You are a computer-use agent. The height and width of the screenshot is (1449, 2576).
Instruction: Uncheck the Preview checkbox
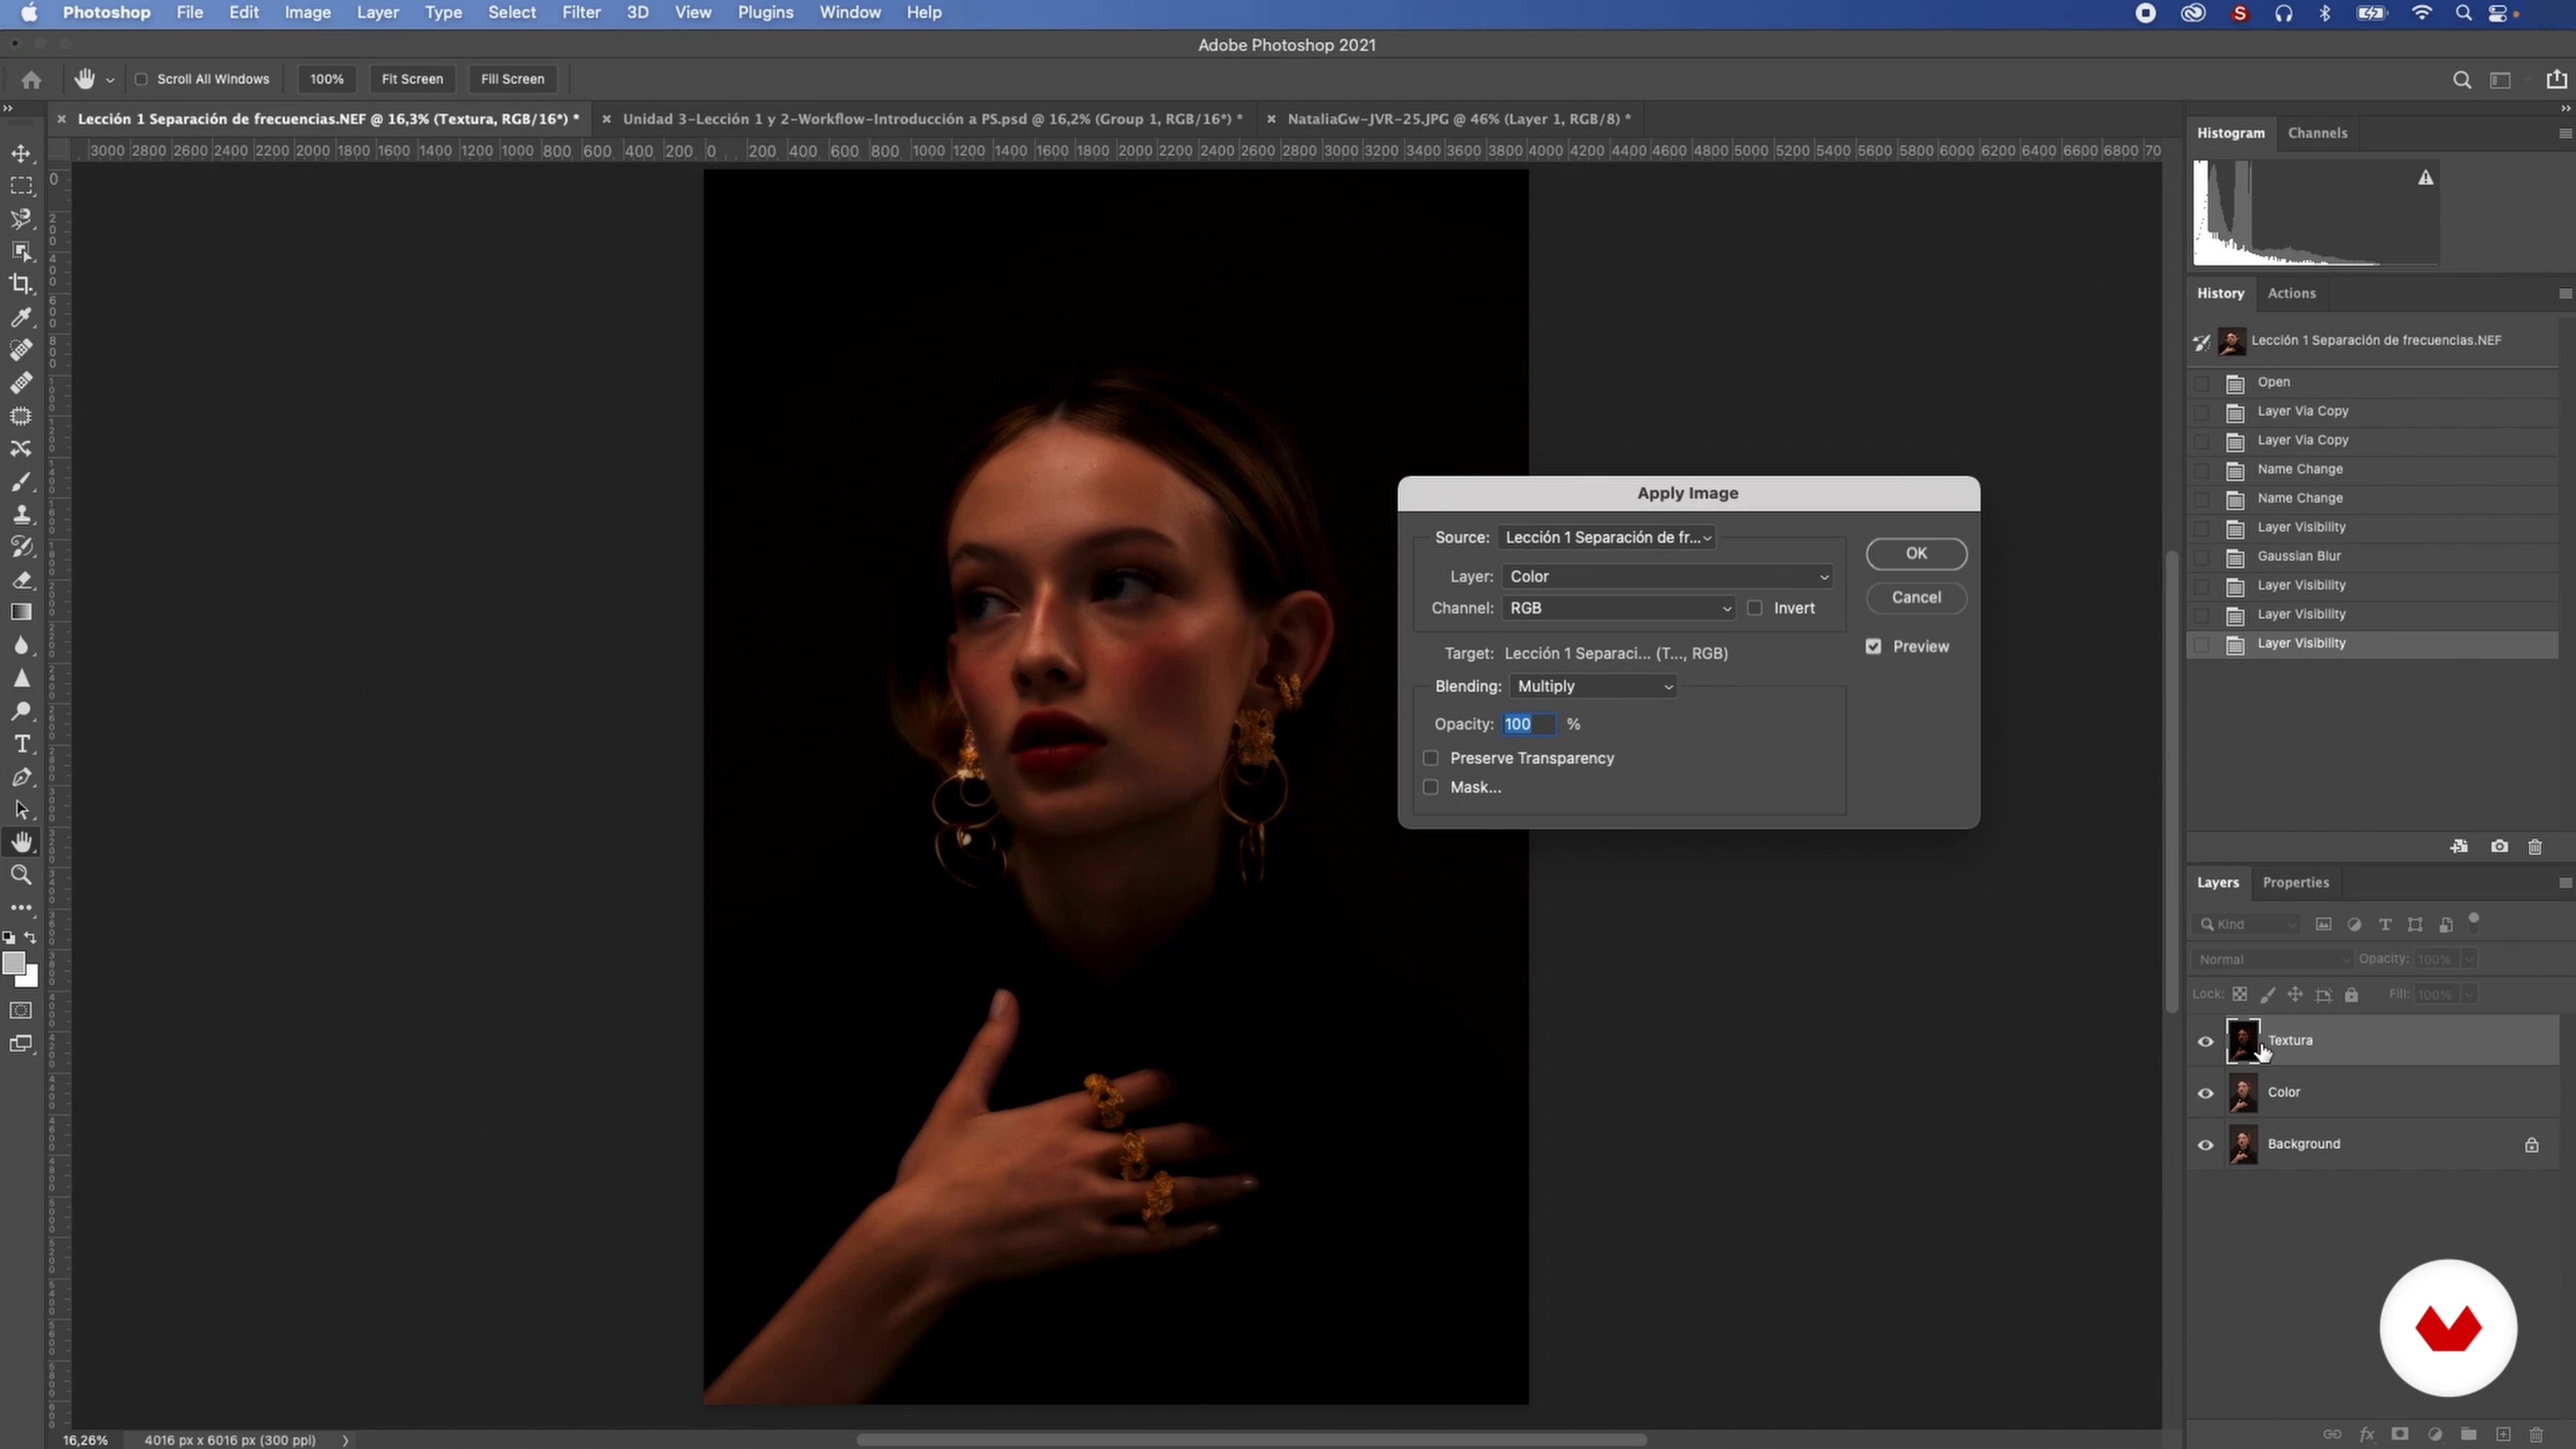(1873, 646)
